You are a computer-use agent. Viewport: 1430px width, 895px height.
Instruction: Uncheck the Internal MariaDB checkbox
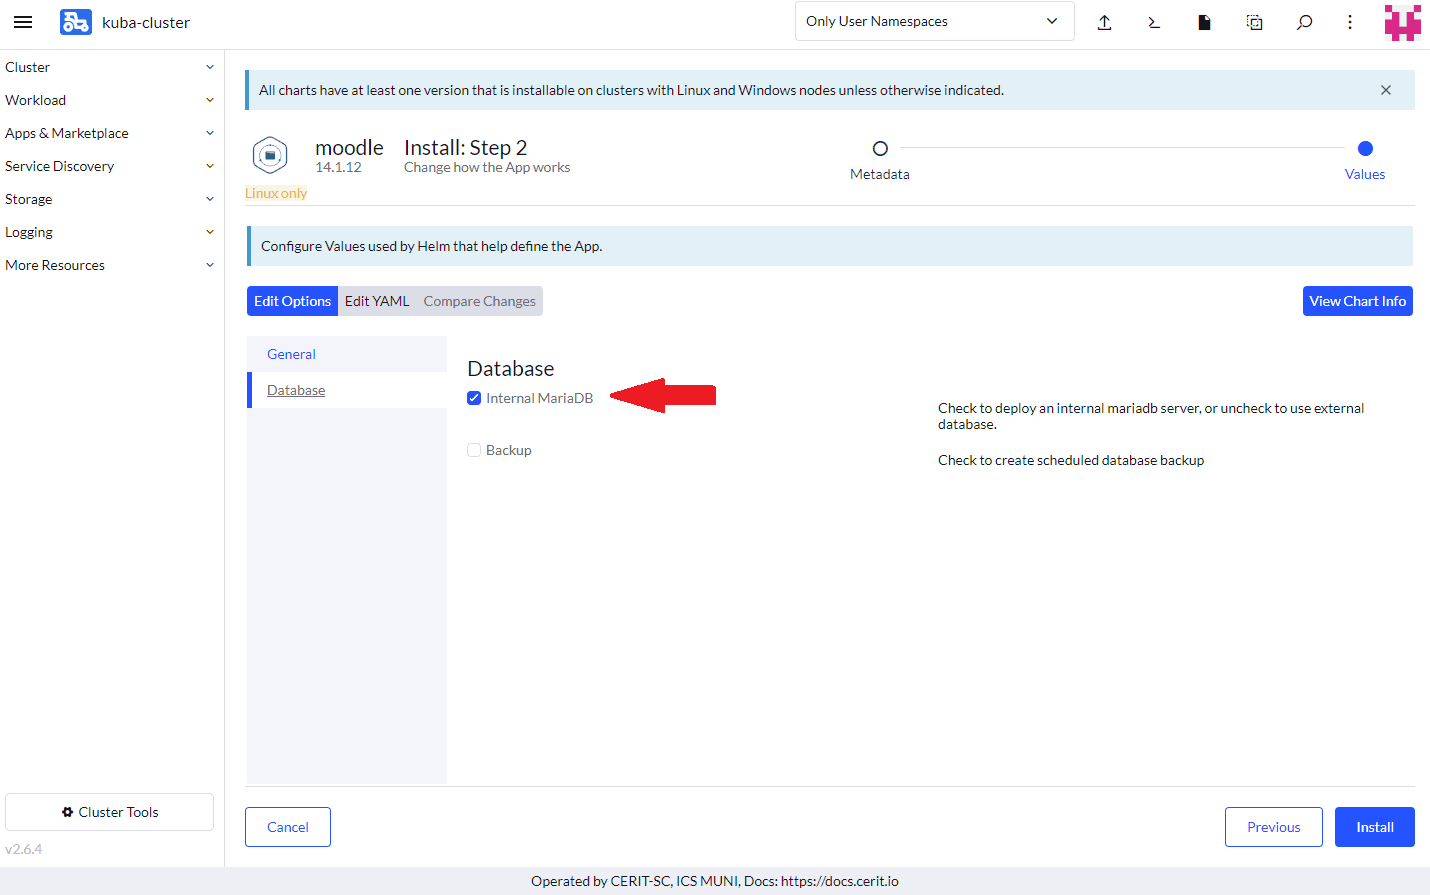[x=474, y=398]
